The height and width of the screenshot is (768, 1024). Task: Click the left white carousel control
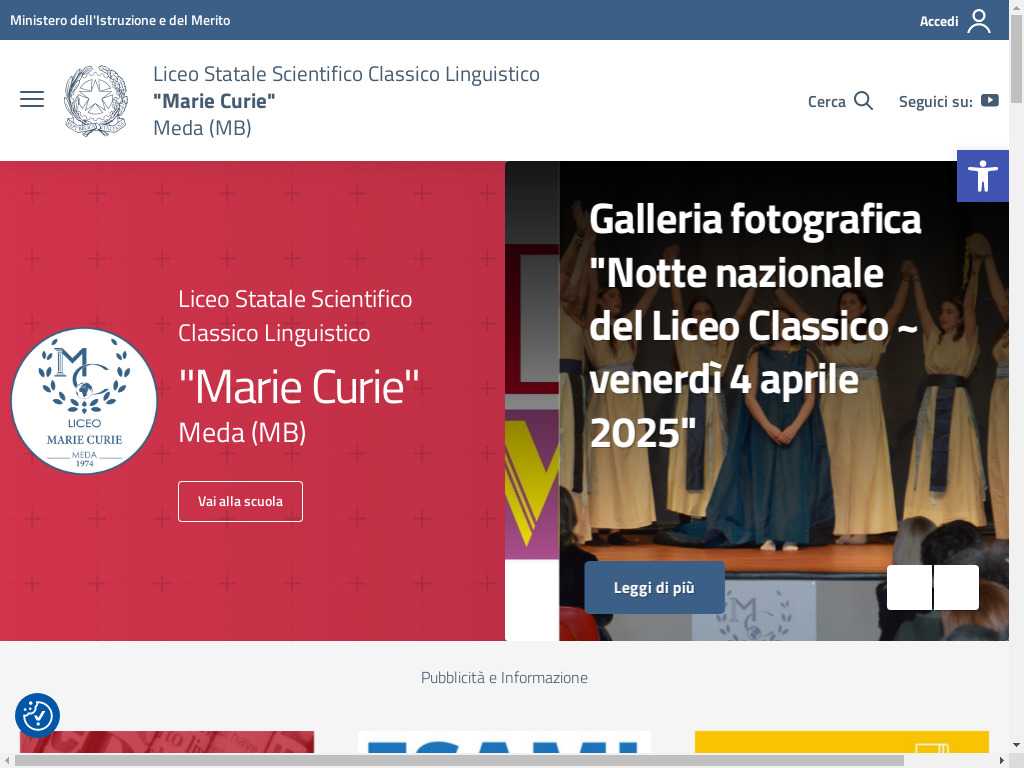[x=909, y=588]
